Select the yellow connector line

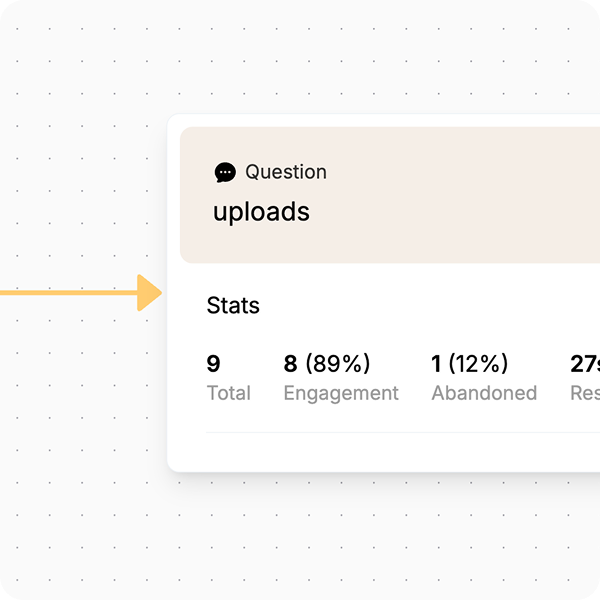click(x=69, y=293)
